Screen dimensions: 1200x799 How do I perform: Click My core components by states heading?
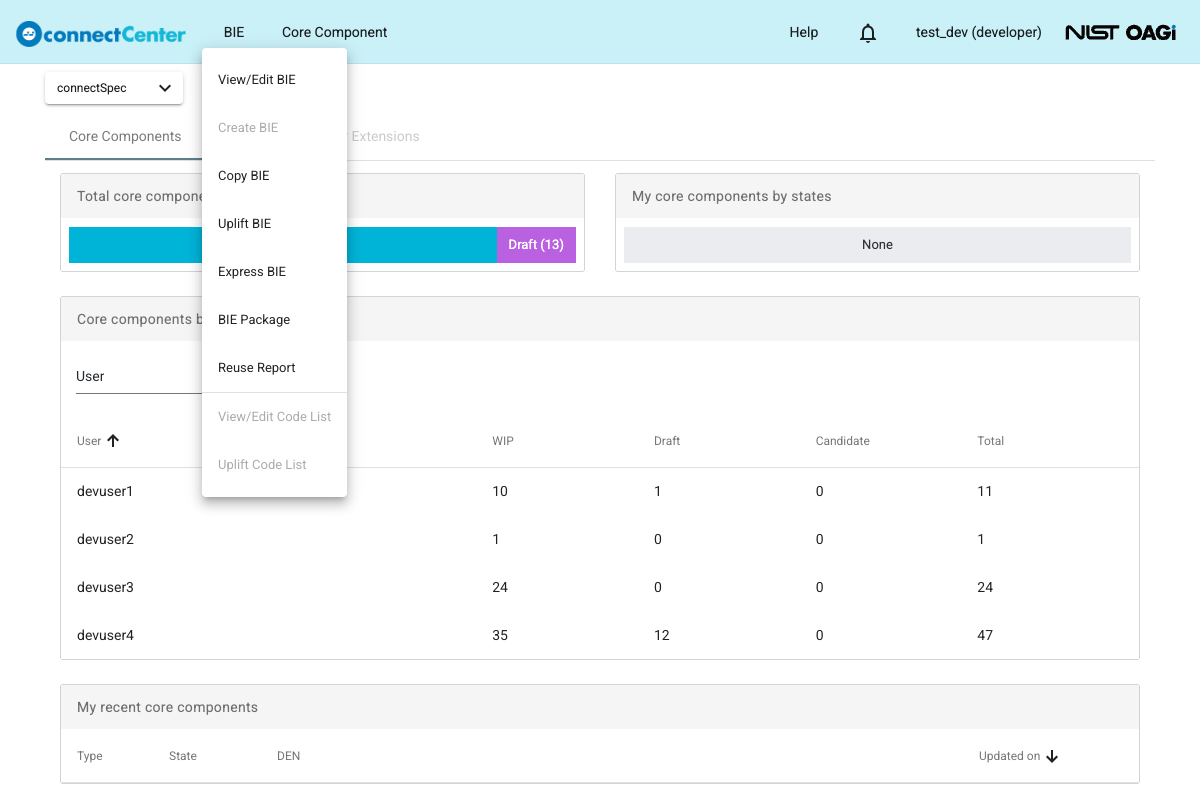(732, 196)
